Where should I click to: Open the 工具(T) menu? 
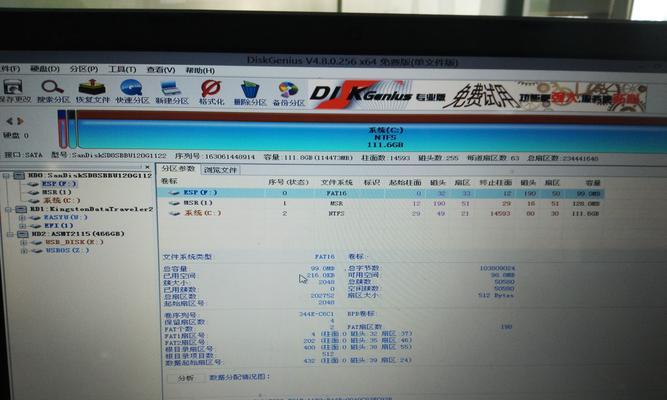tap(122, 69)
